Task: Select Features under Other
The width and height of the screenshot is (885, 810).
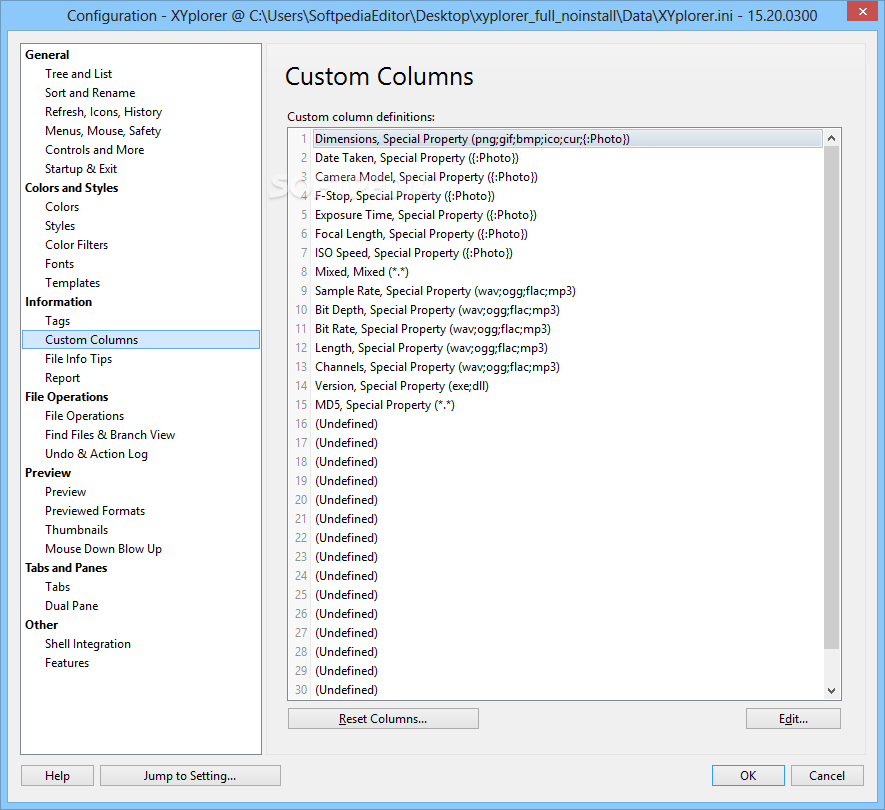Action: 67,663
